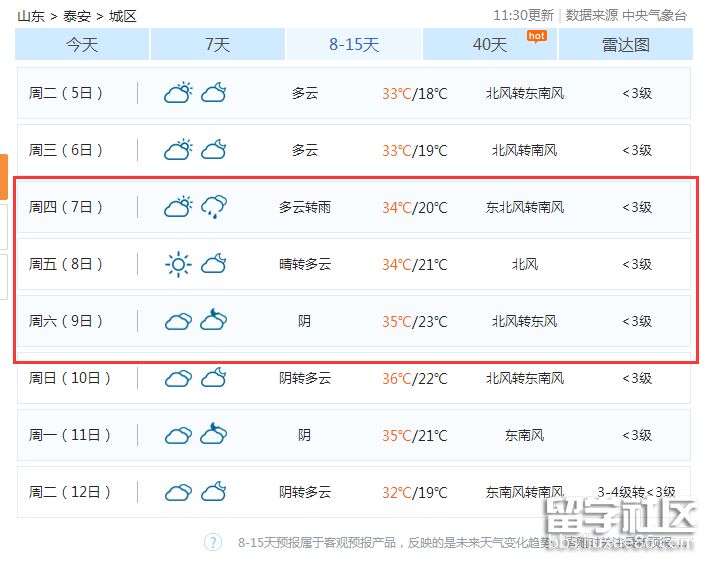The width and height of the screenshot is (711, 564).
Task: Switch to the 7天 forecast tab
Action: click(218, 44)
